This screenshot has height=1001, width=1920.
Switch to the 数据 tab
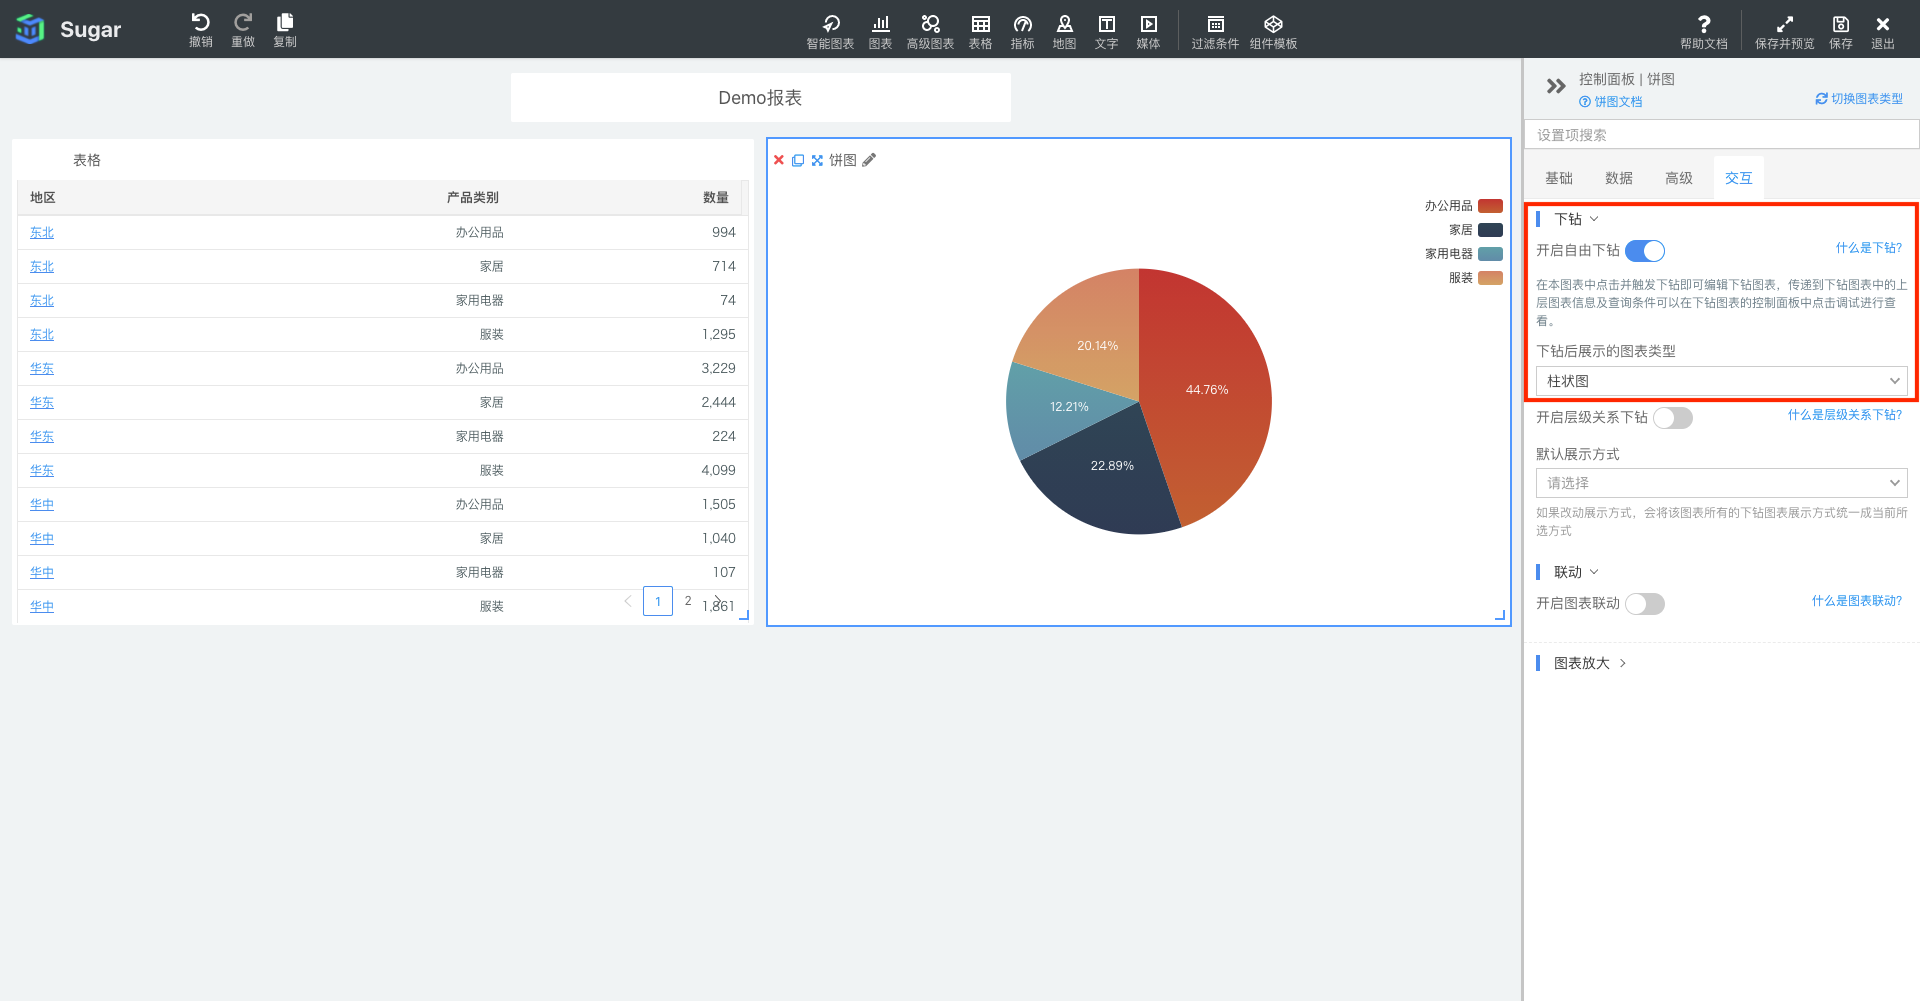coord(1618,178)
